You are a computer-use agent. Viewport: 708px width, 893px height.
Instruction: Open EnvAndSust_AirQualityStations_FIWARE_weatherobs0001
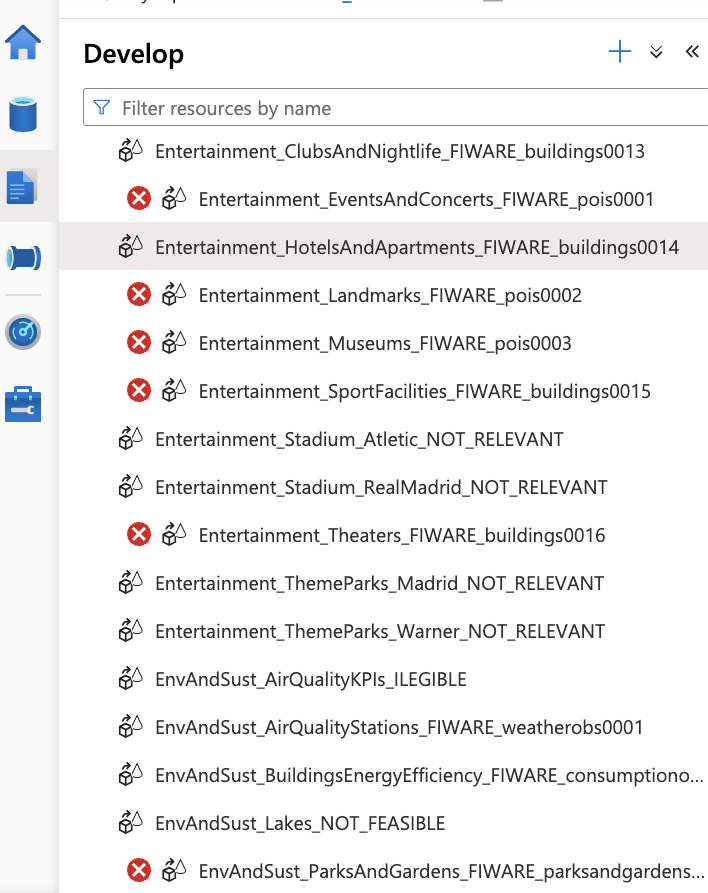399,727
